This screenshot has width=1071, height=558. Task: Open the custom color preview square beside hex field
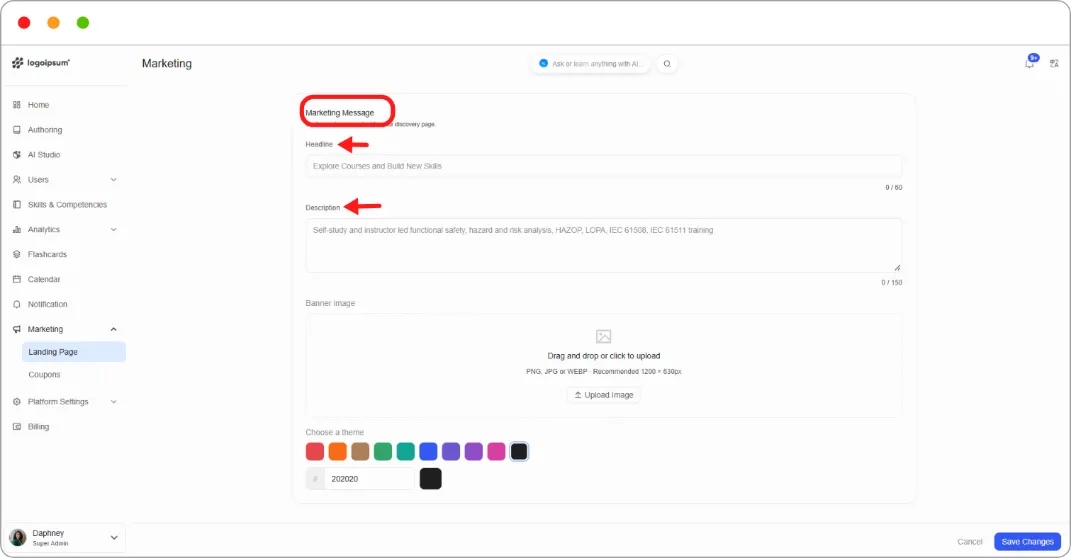(x=430, y=479)
